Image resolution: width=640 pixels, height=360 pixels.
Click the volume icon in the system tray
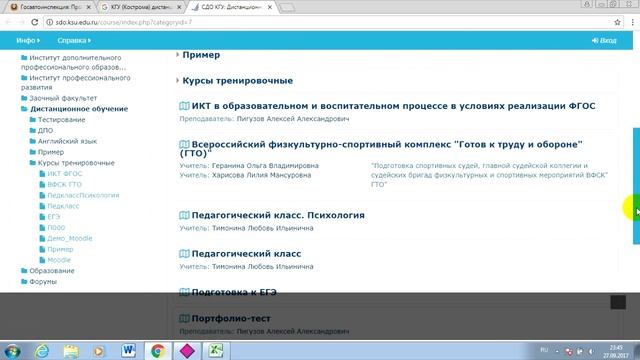(591, 351)
